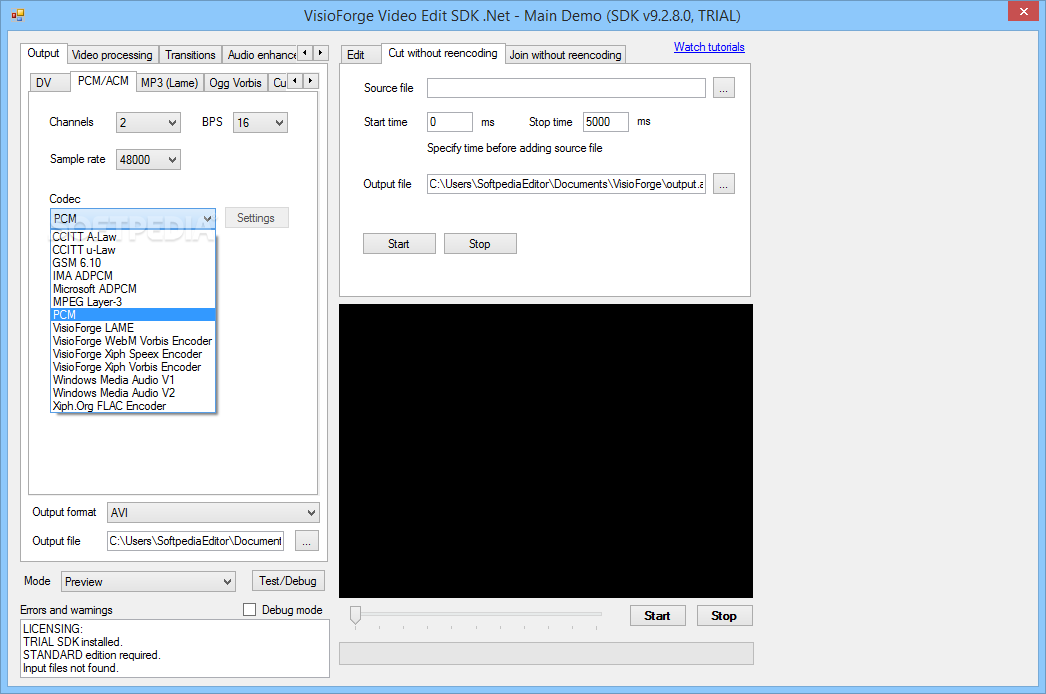Click the Test/Debug button
Image resolution: width=1046 pixels, height=694 pixels.
288,581
